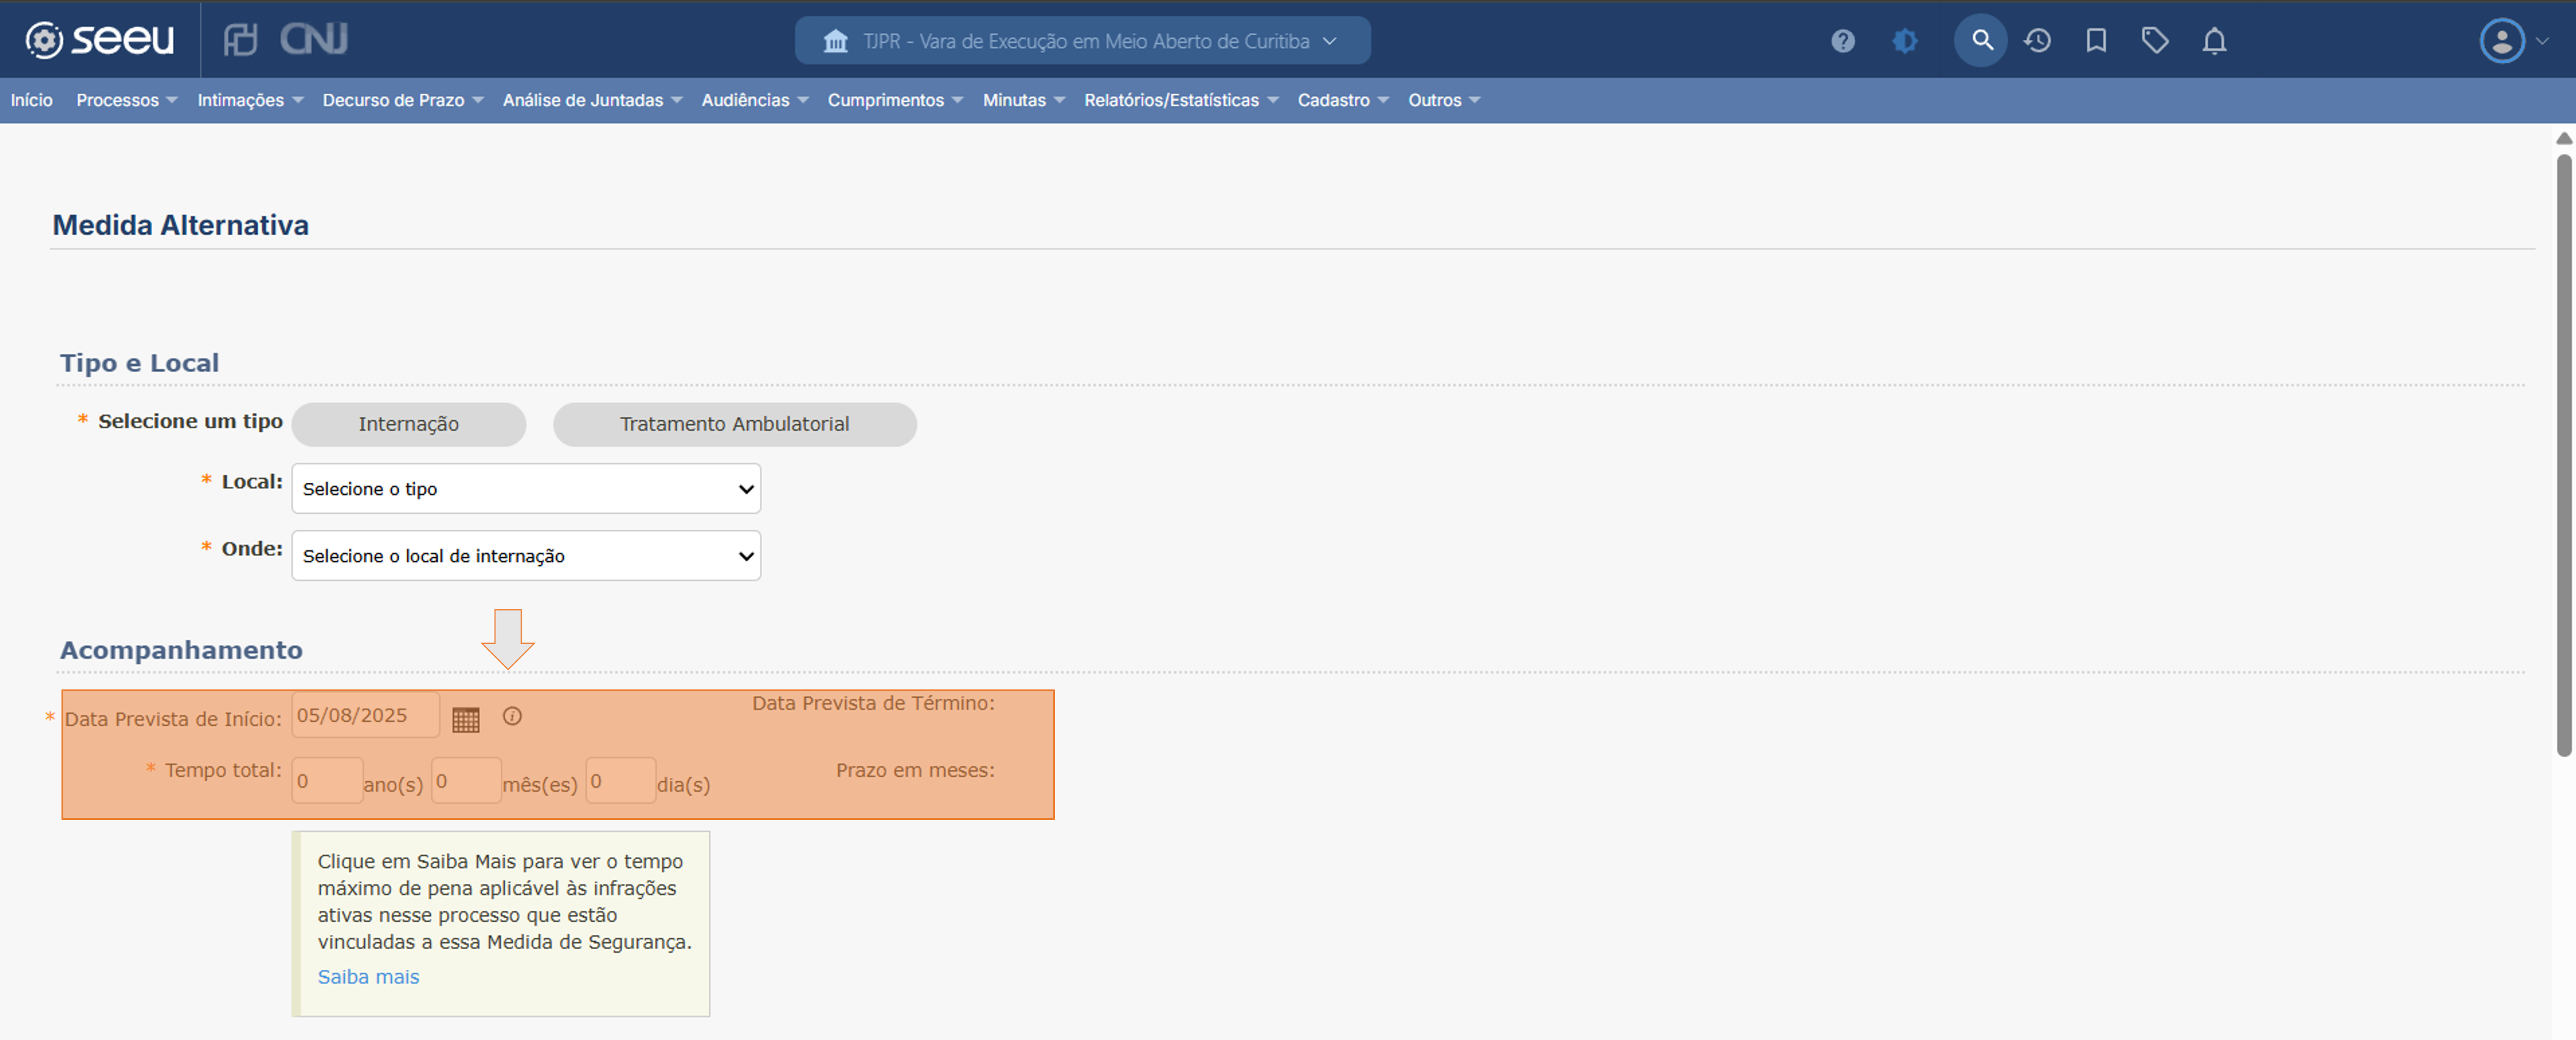
Task: Click the ano(s) input field
Action: tap(327, 781)
